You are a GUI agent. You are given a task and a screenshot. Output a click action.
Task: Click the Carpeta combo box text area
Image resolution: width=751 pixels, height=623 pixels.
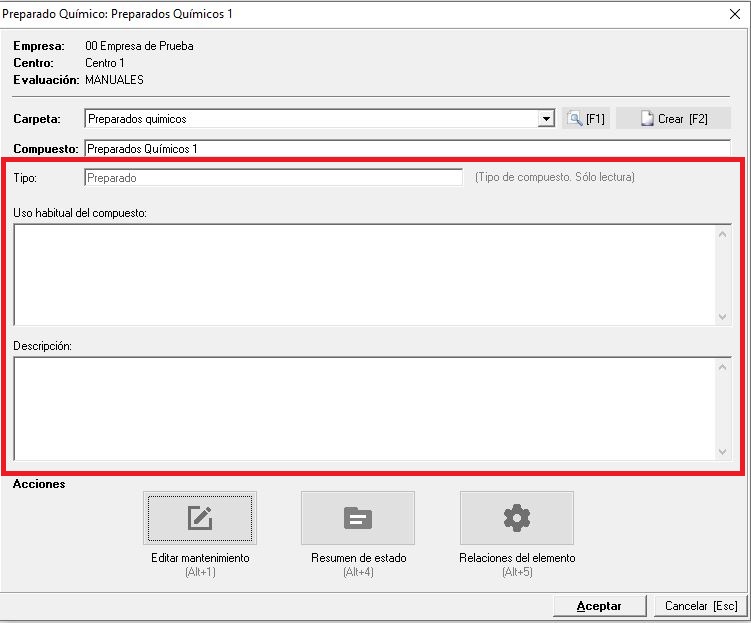310,119
